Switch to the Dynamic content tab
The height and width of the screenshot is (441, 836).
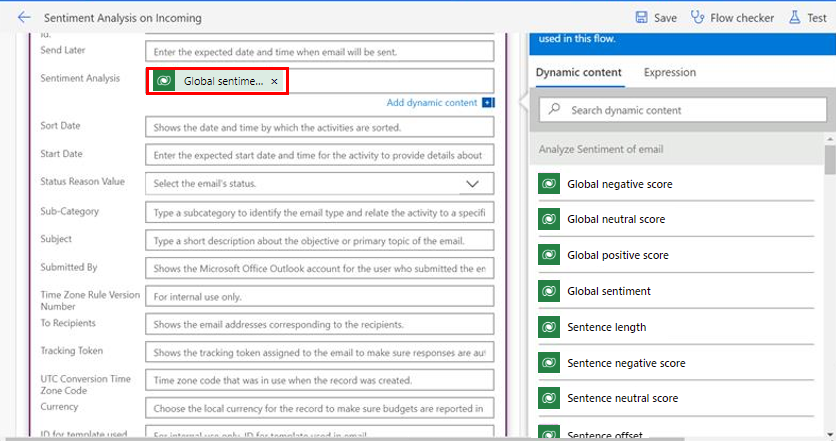[578, 73]
